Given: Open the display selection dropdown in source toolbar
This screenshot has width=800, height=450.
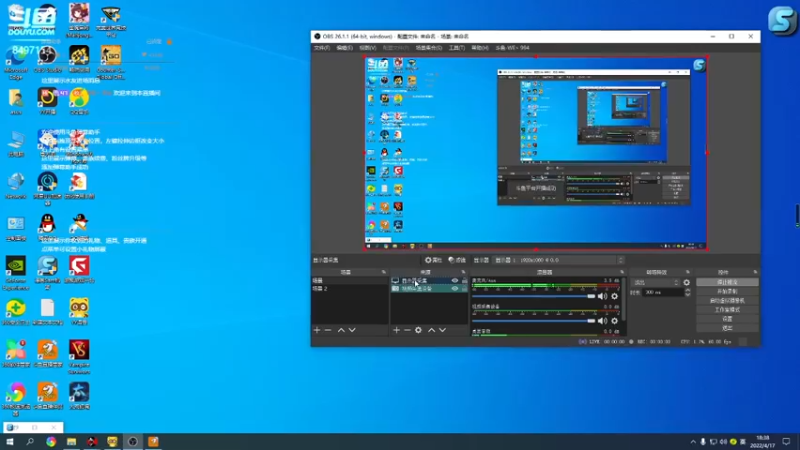Looking at the screenshot, I should pyautogui.click(x=559, y=260).
